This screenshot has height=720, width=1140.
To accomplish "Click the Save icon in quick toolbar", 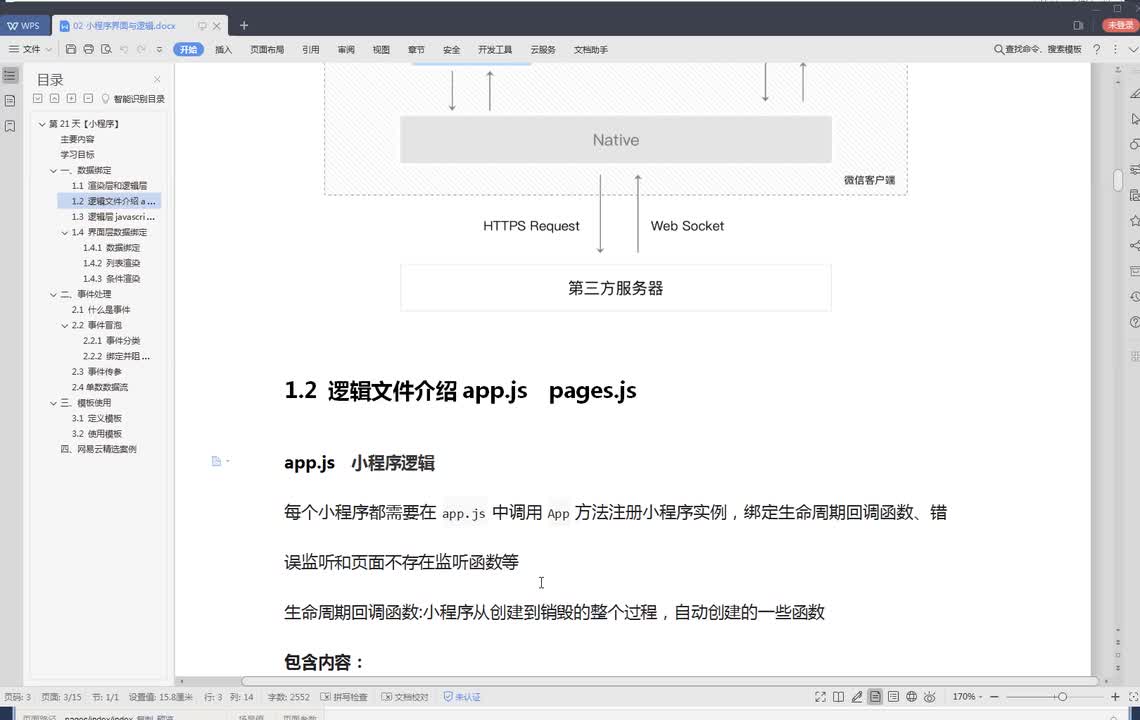I will [71, 49].
